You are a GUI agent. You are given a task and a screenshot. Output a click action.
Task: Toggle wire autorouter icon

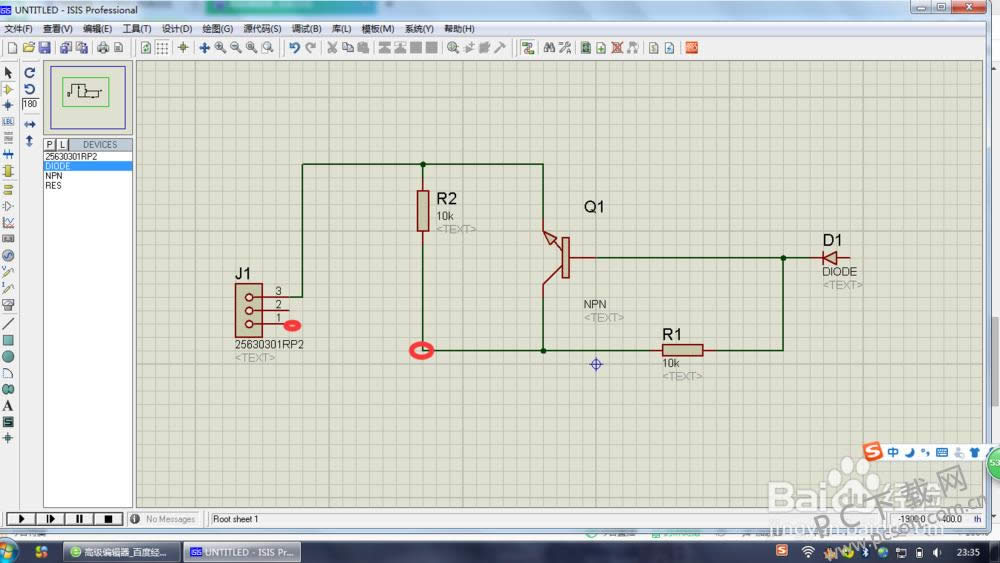coord(527,47)
